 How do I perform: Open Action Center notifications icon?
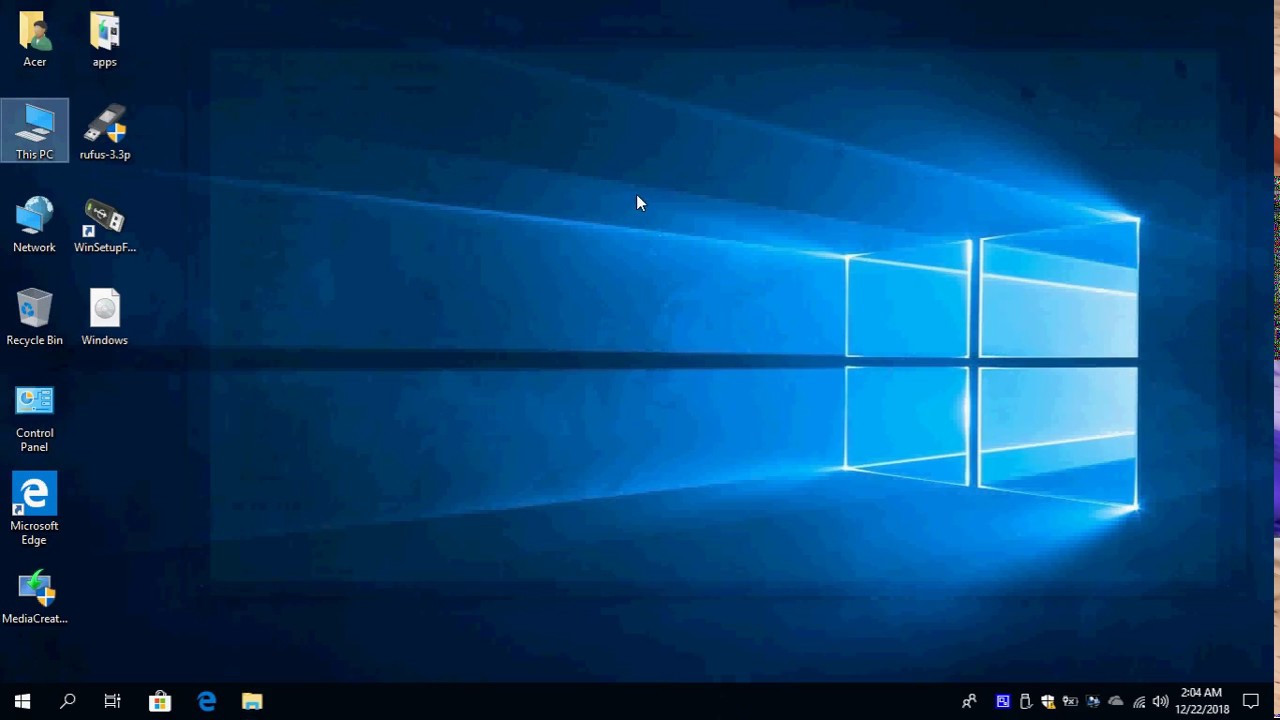point(1251,701)
